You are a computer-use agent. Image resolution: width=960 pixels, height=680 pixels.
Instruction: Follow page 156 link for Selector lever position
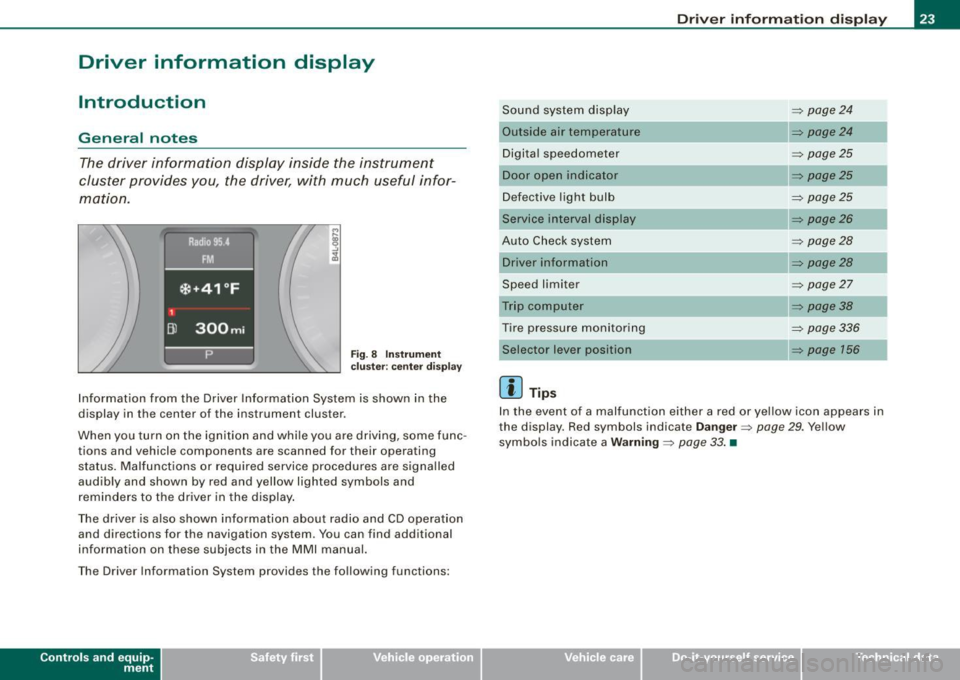coord(825,350)
